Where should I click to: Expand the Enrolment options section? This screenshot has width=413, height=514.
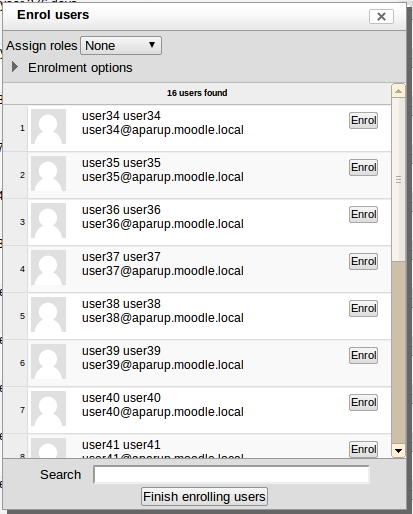(80, 68)
